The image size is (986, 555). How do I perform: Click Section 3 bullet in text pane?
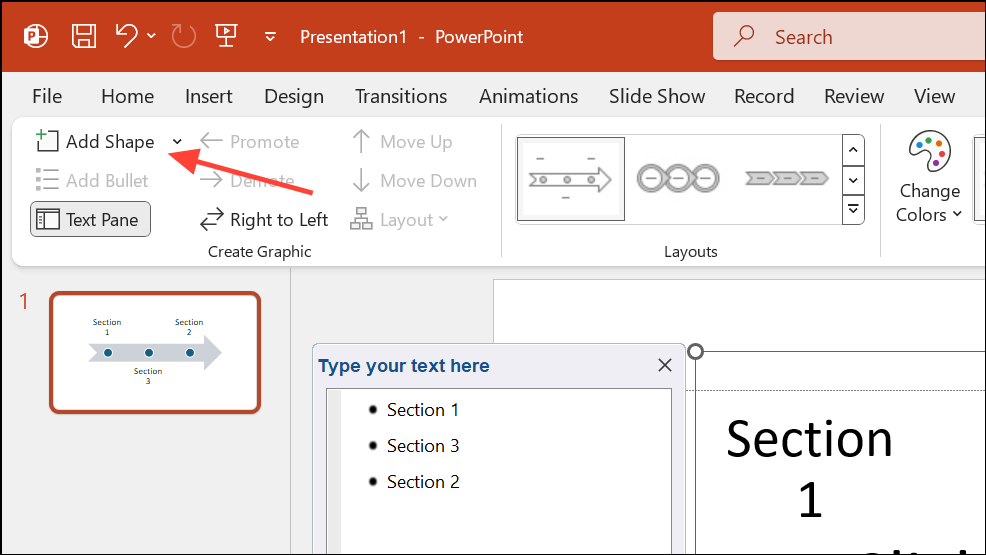point(423,446)
